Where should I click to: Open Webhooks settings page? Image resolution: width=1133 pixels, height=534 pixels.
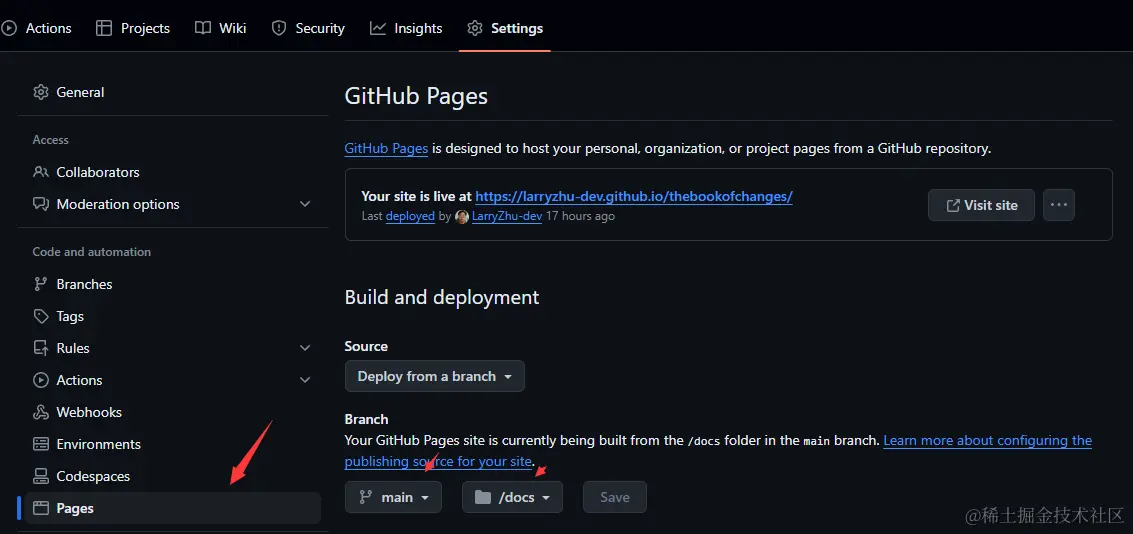tap(173, 412)
